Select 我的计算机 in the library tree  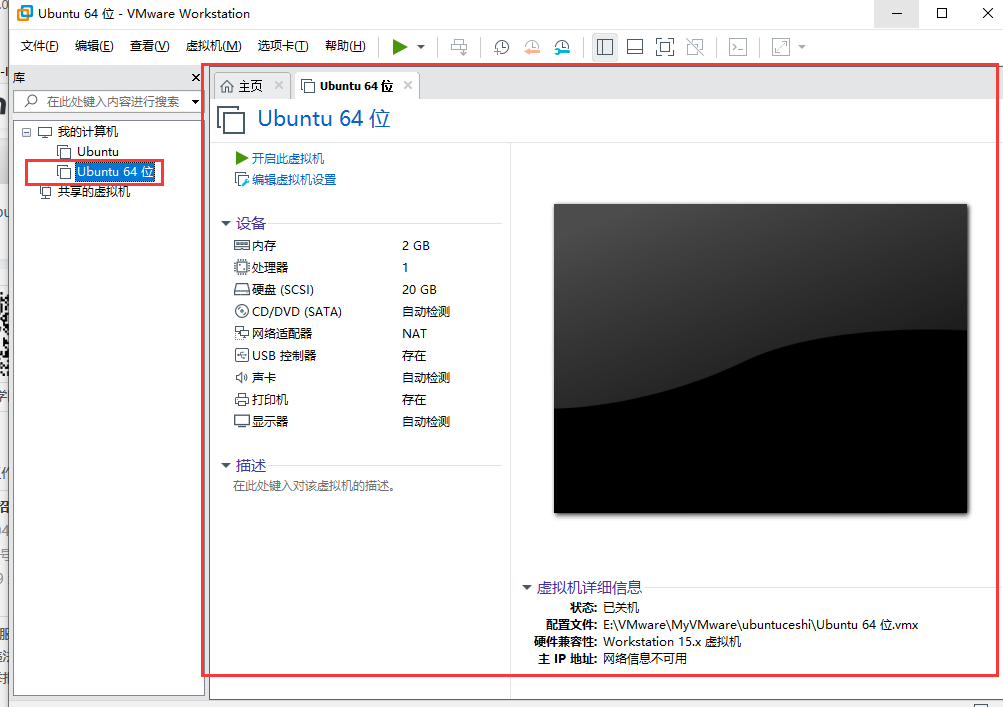click(x=88, y=132)
